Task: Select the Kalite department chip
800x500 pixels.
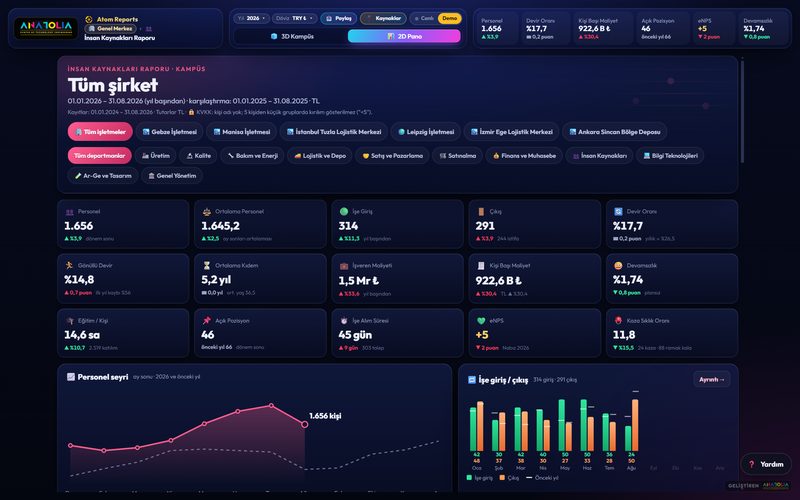Action: click(x=198, y=156)
